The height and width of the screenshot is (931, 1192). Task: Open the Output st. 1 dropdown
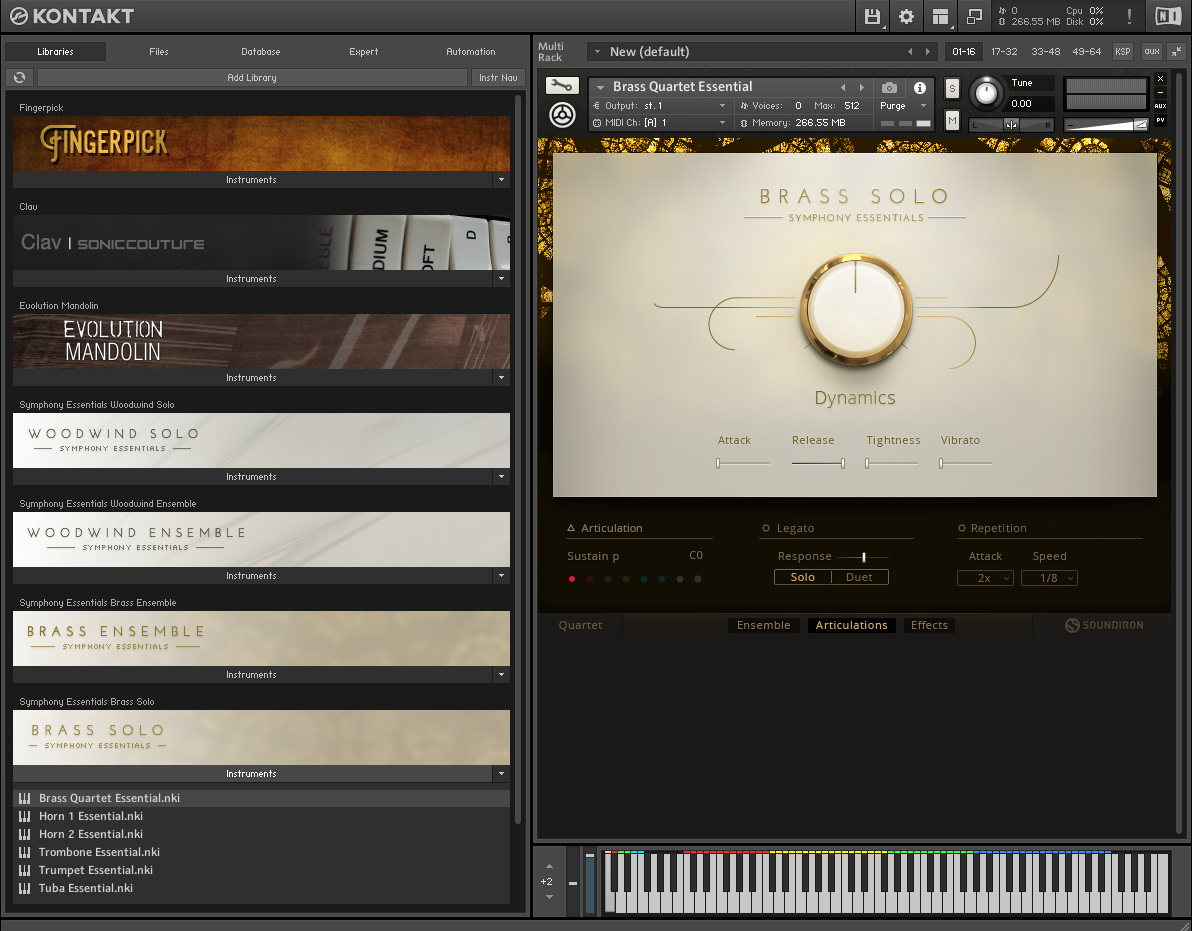click(x=661, y=106)
